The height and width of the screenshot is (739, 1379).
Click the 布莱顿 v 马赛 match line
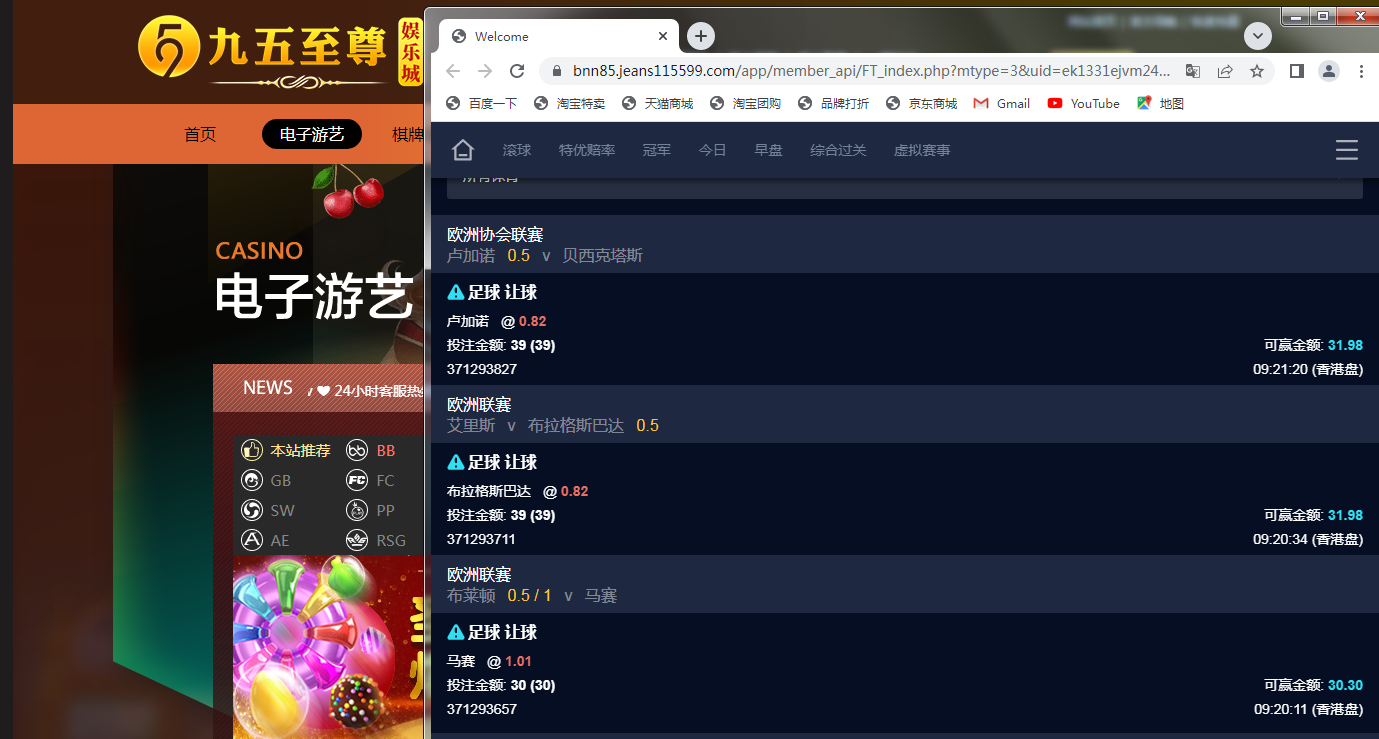point(532,596)
